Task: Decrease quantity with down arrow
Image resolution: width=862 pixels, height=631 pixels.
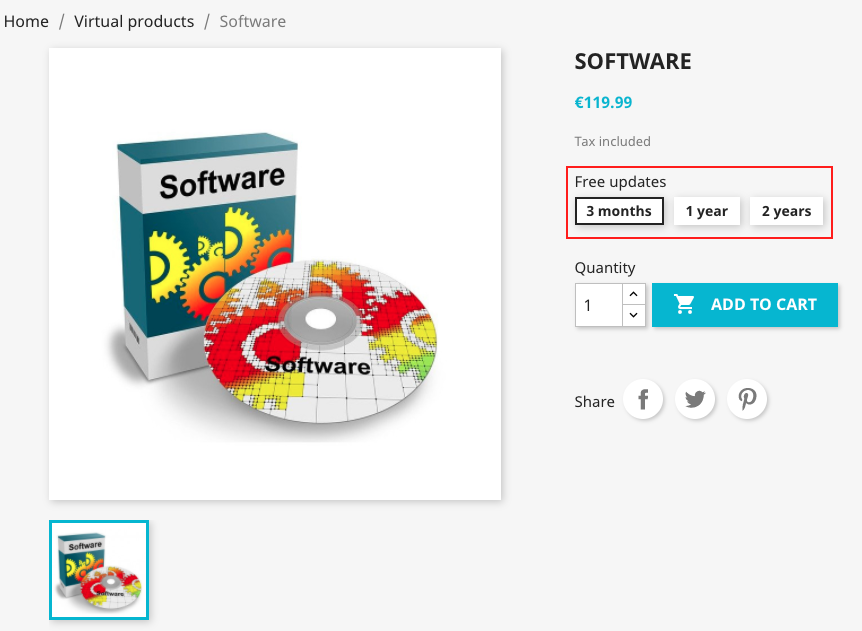Action: (x=634, y=316)
